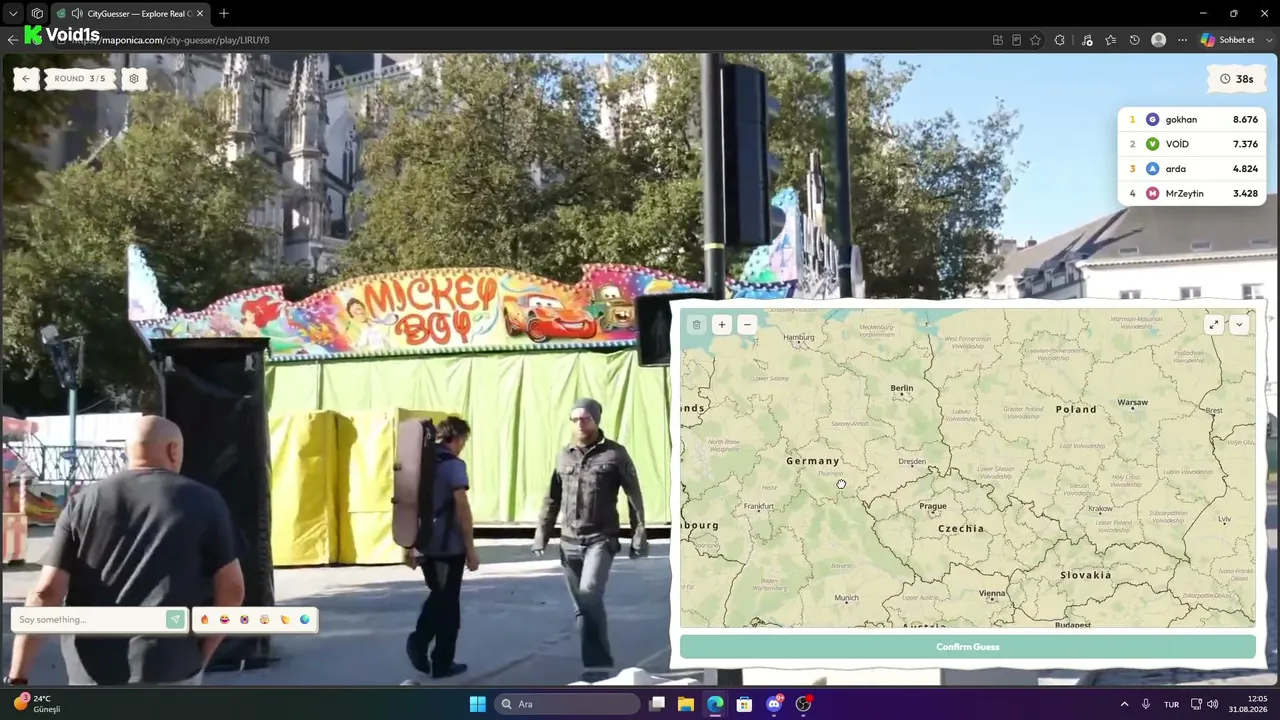Open the browser History panel
Viewport: 1280px width, 720px height.
pyautogui.click(x=1135, y=40)
